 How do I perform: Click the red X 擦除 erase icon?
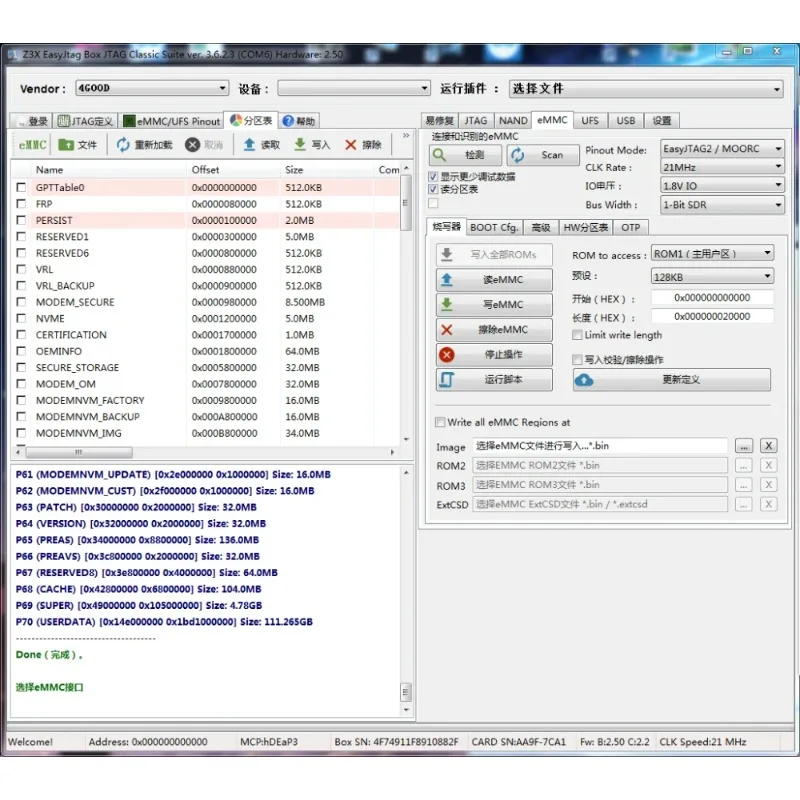coord(351,145)
